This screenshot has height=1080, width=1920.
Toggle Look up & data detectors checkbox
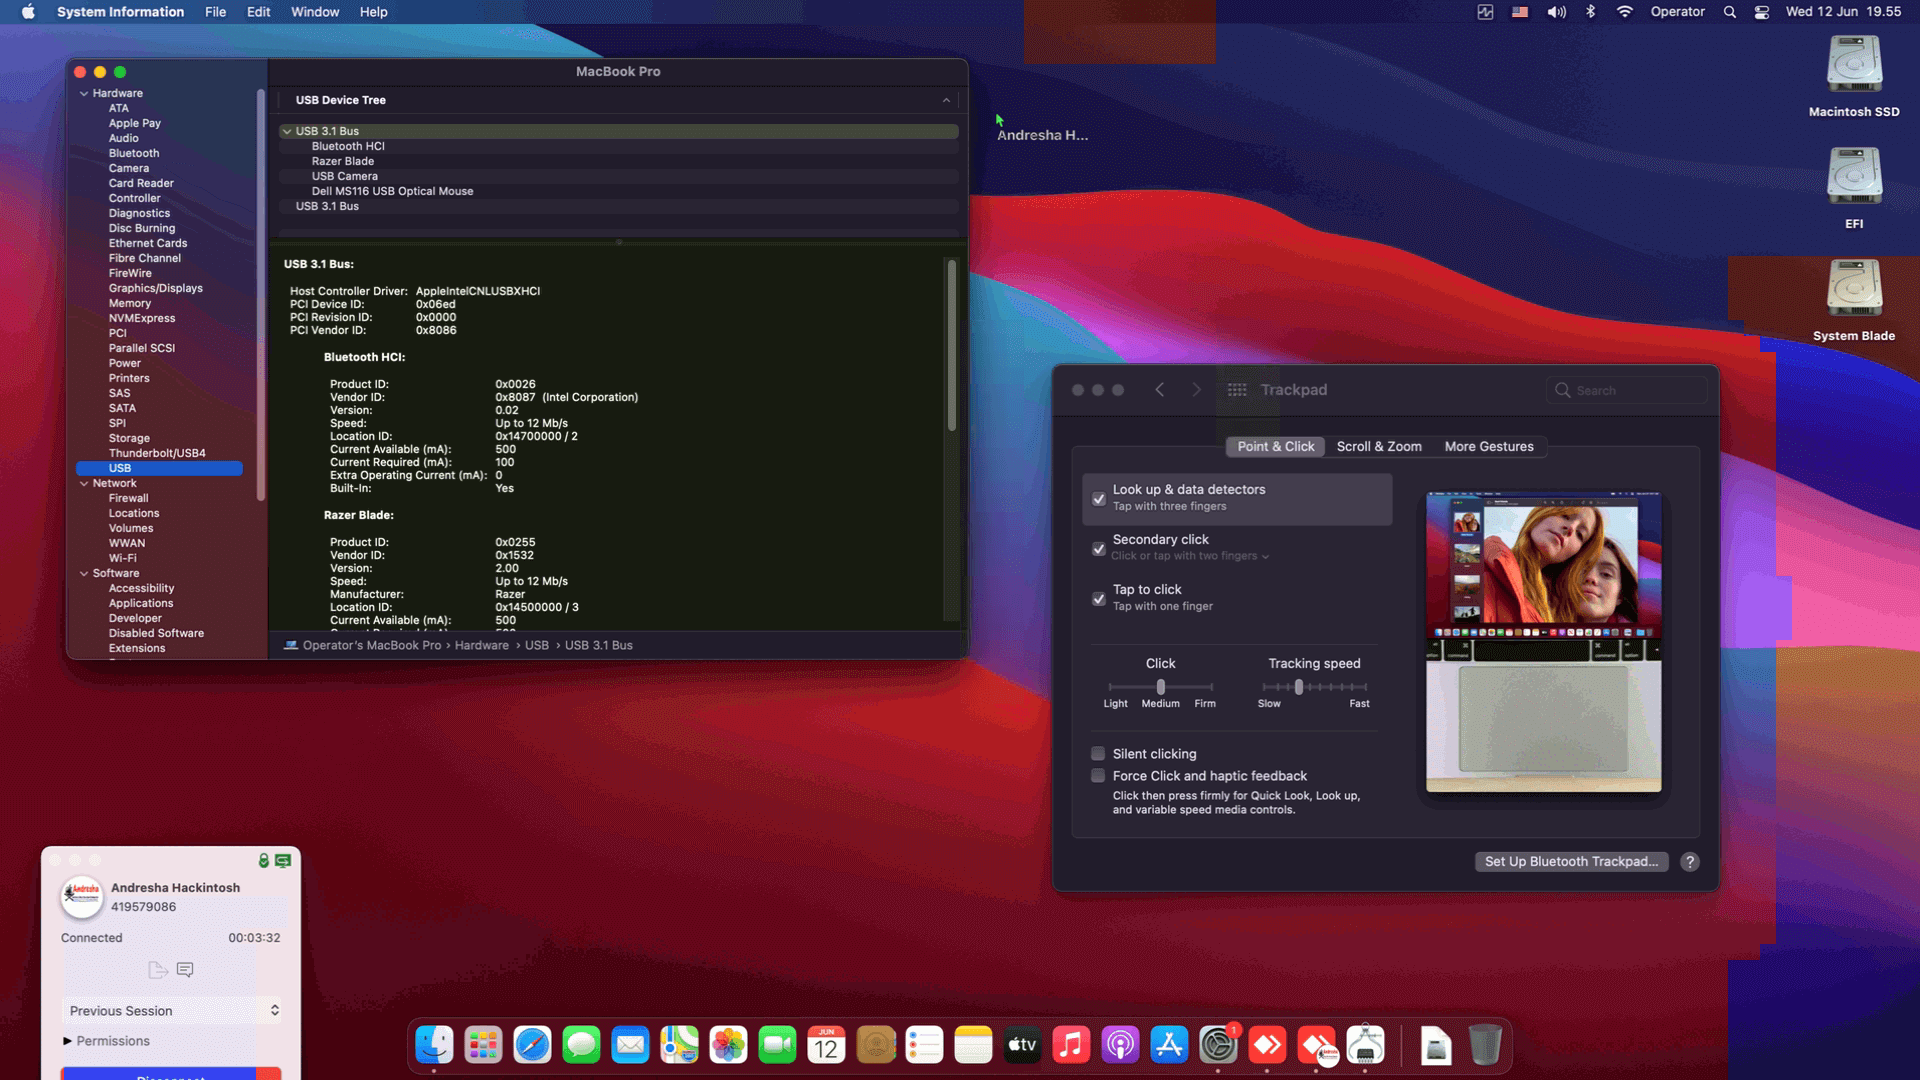1099,498
